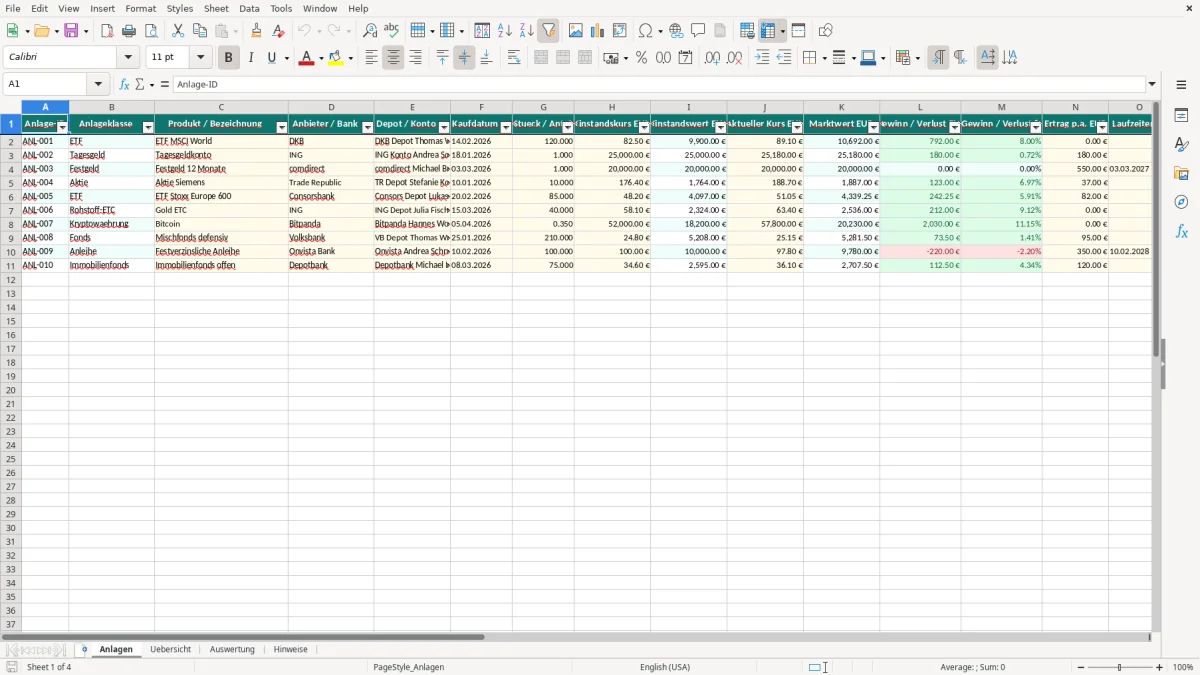Click the status bar zoom slider
The height and width of the screenshot is (675, 1200).
[x=1119, y=667]
